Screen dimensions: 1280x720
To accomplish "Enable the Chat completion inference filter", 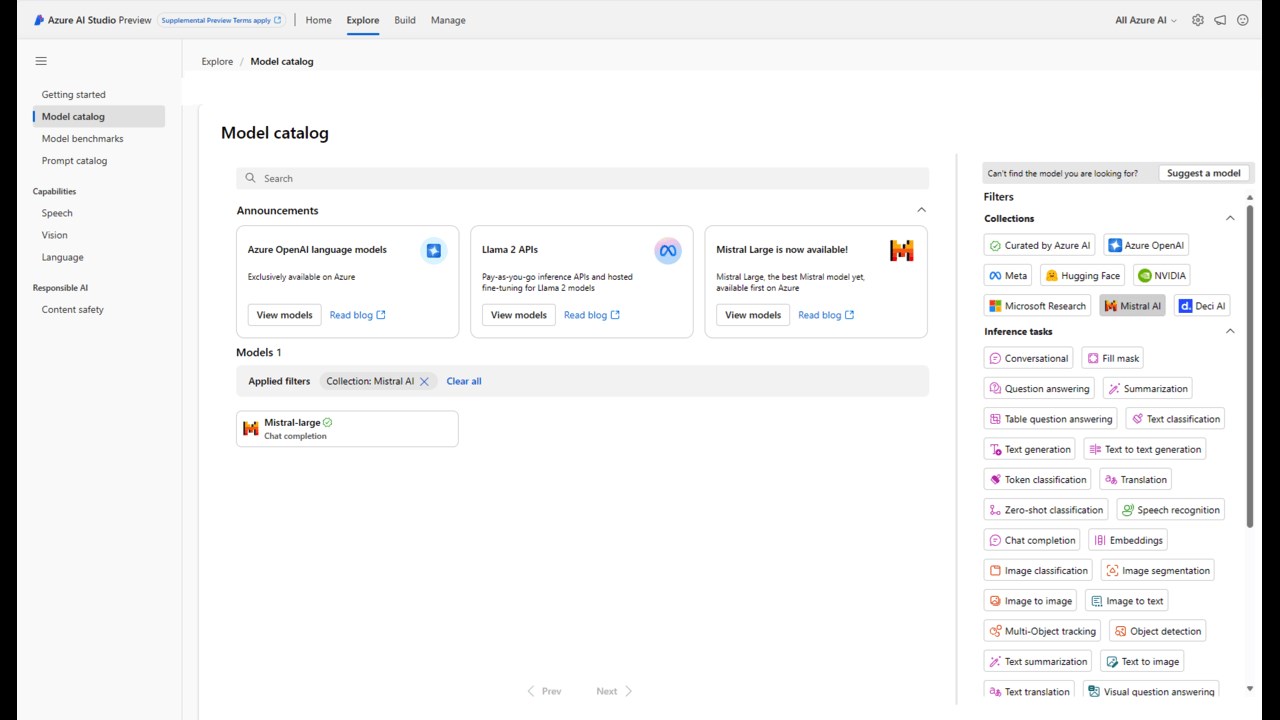I will 1032,540.
